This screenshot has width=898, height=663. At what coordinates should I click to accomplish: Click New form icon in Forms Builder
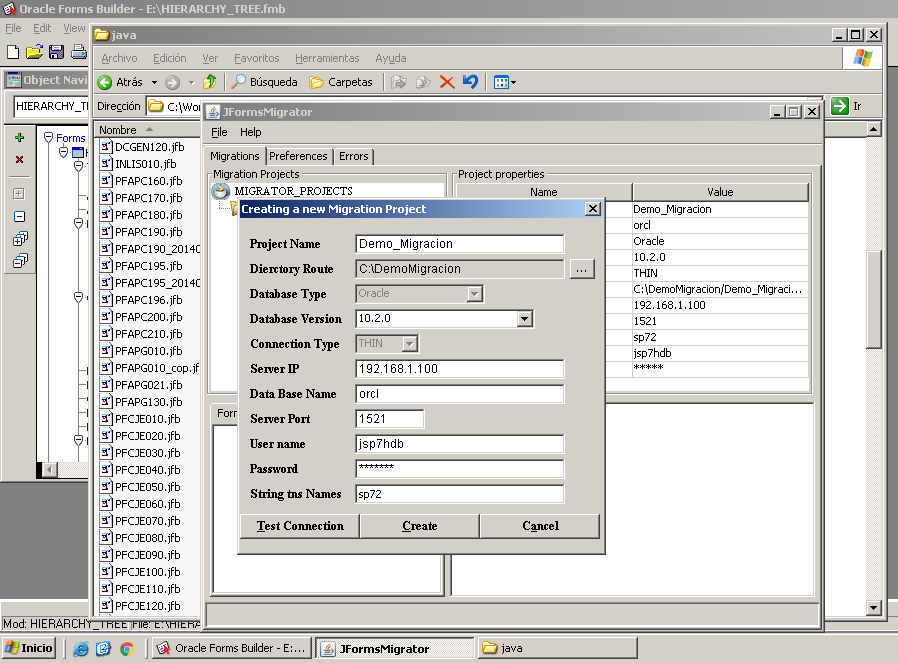tap(13, 52)
